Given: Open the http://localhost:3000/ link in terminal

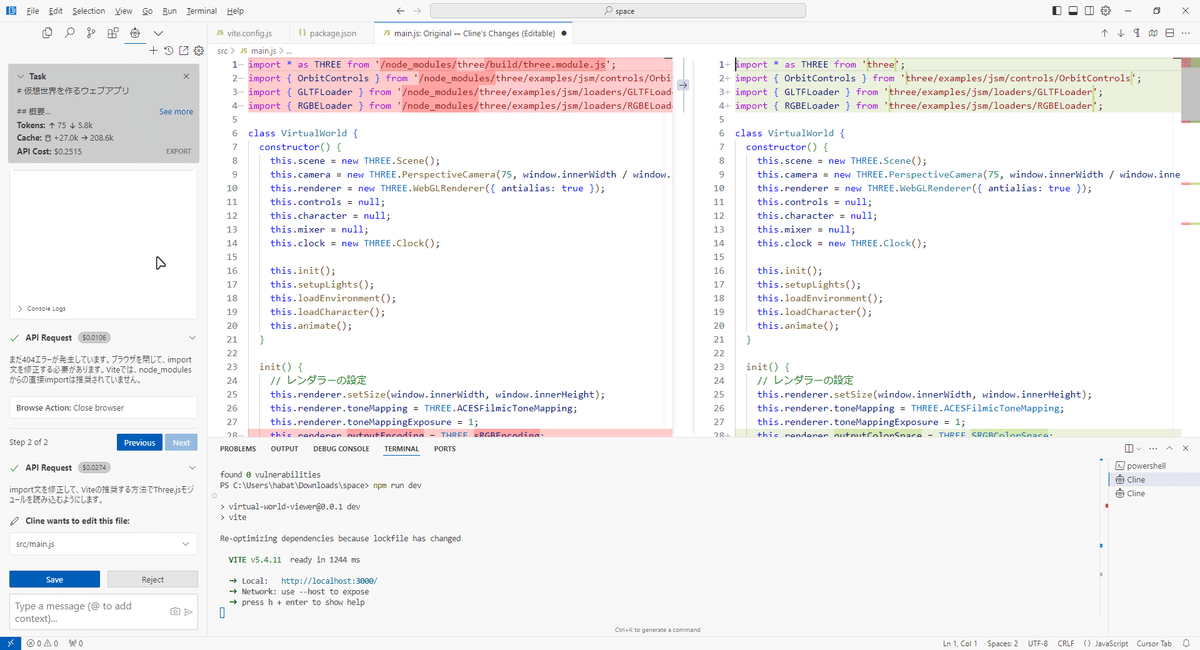Looking at the screenshot, I should [329, 581].
